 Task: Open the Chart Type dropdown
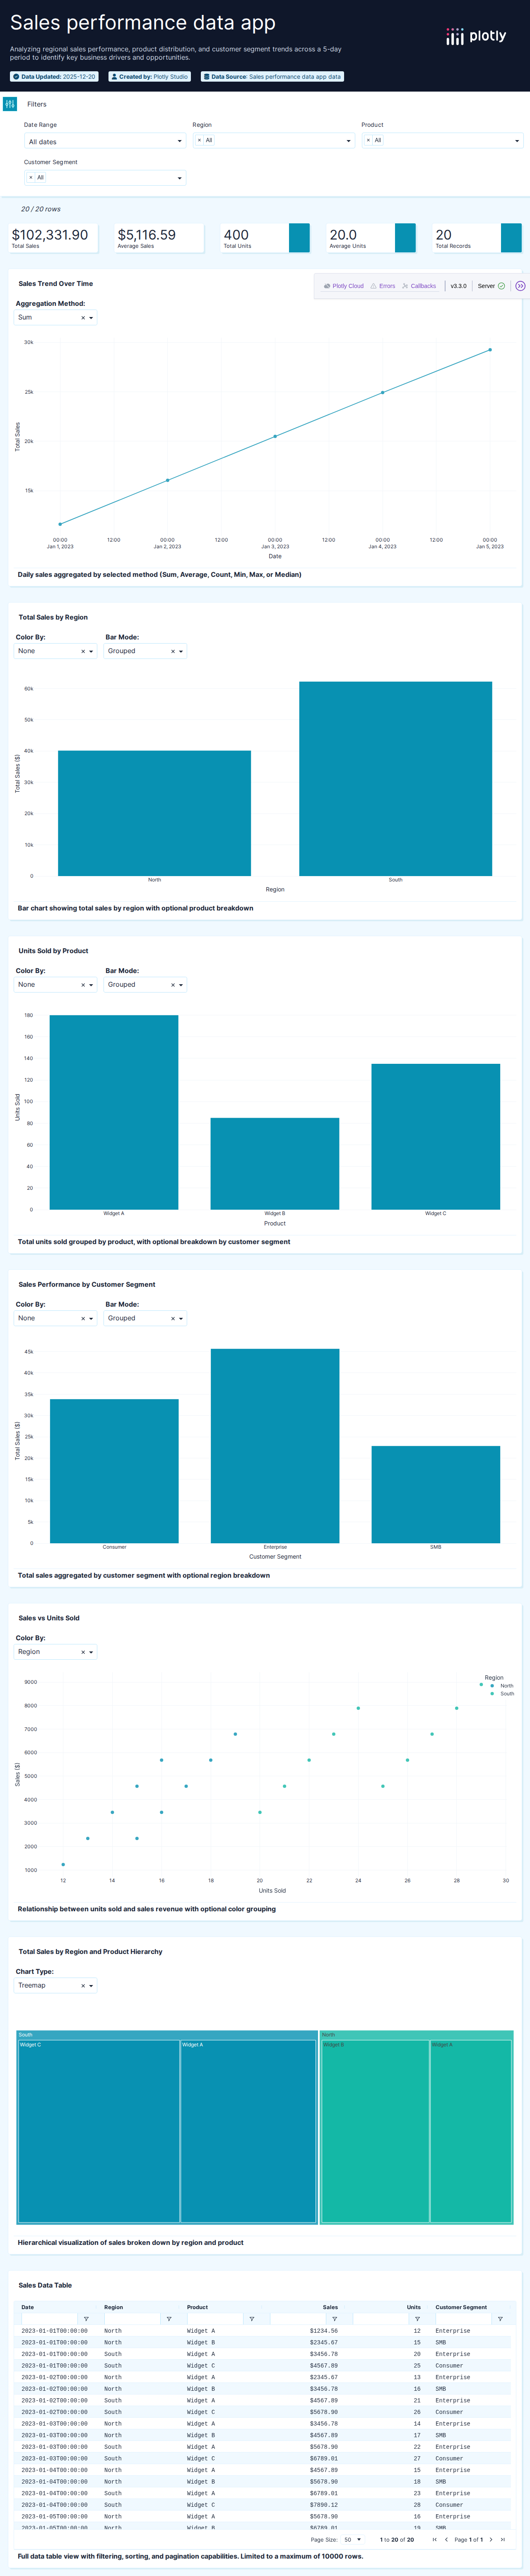tap(56, 1986)
